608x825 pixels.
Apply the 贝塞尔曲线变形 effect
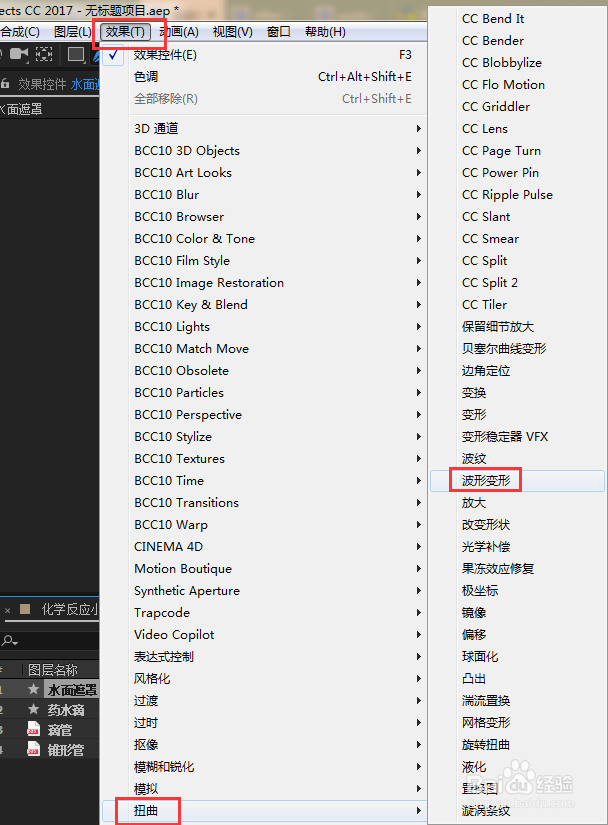pos(518,349)
